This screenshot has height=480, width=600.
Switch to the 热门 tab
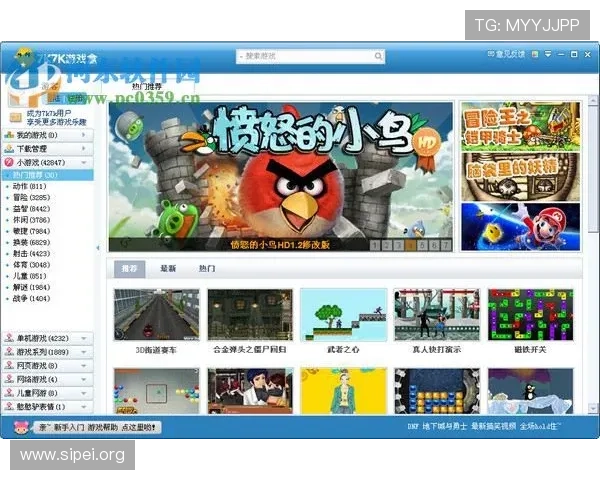(x=207, y=269)
